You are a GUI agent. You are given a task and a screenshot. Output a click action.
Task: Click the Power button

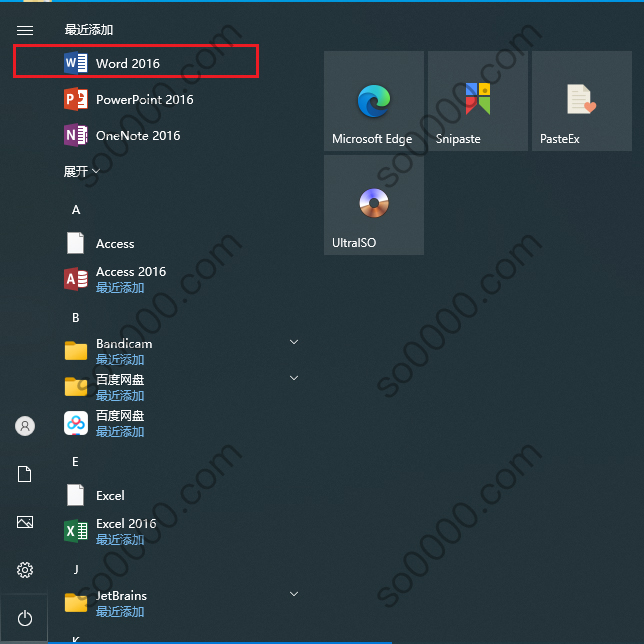tap(25, 618)
